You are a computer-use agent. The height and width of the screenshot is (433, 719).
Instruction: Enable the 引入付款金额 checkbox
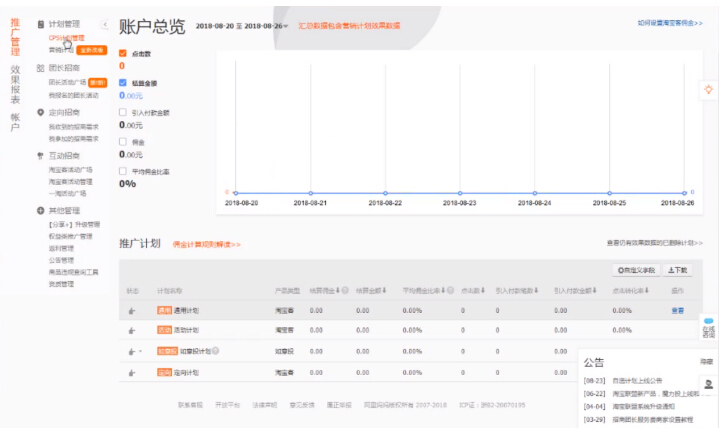click(123, 112)
